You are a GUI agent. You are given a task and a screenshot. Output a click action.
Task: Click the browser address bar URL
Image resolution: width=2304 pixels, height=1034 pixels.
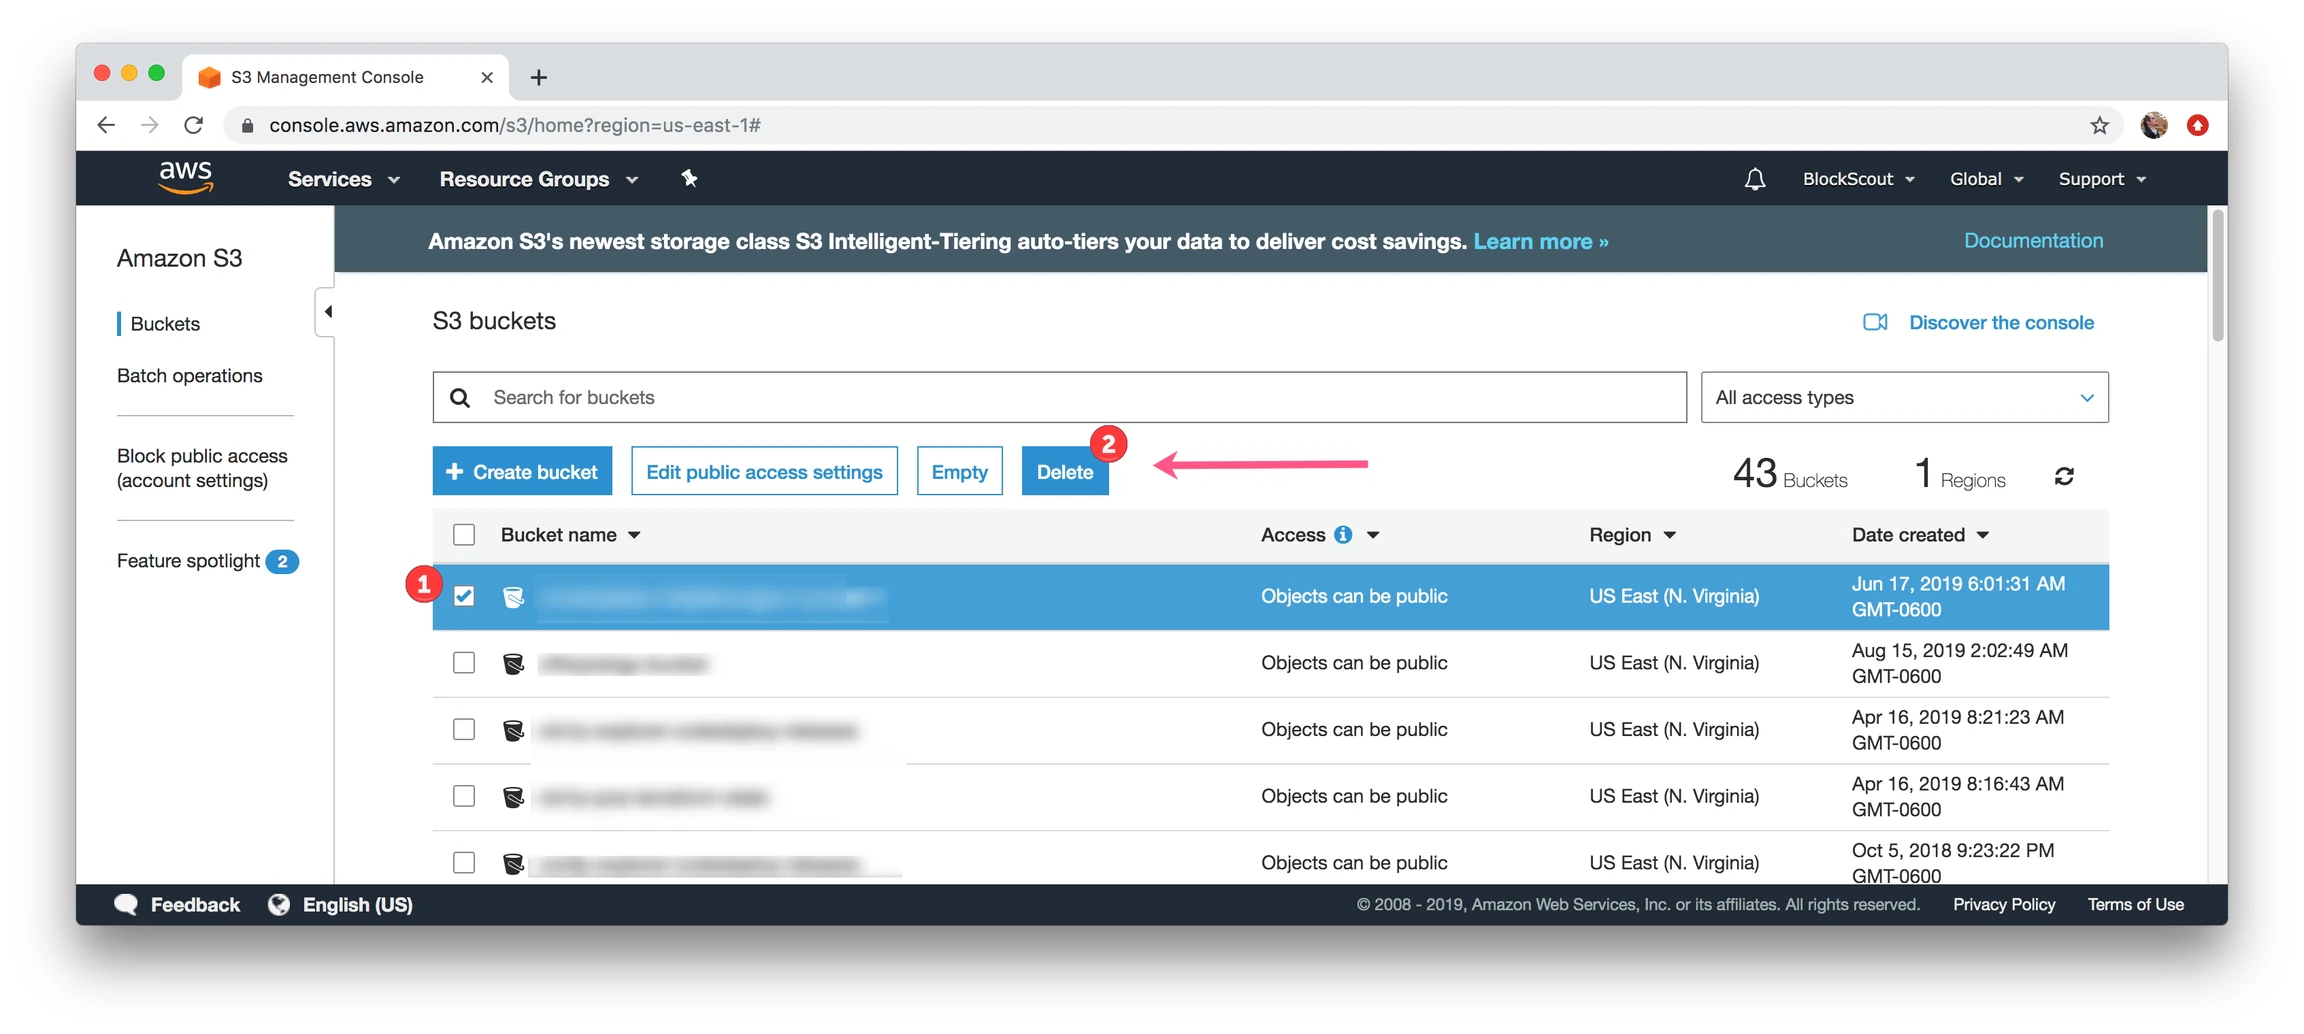pos(515,125)
